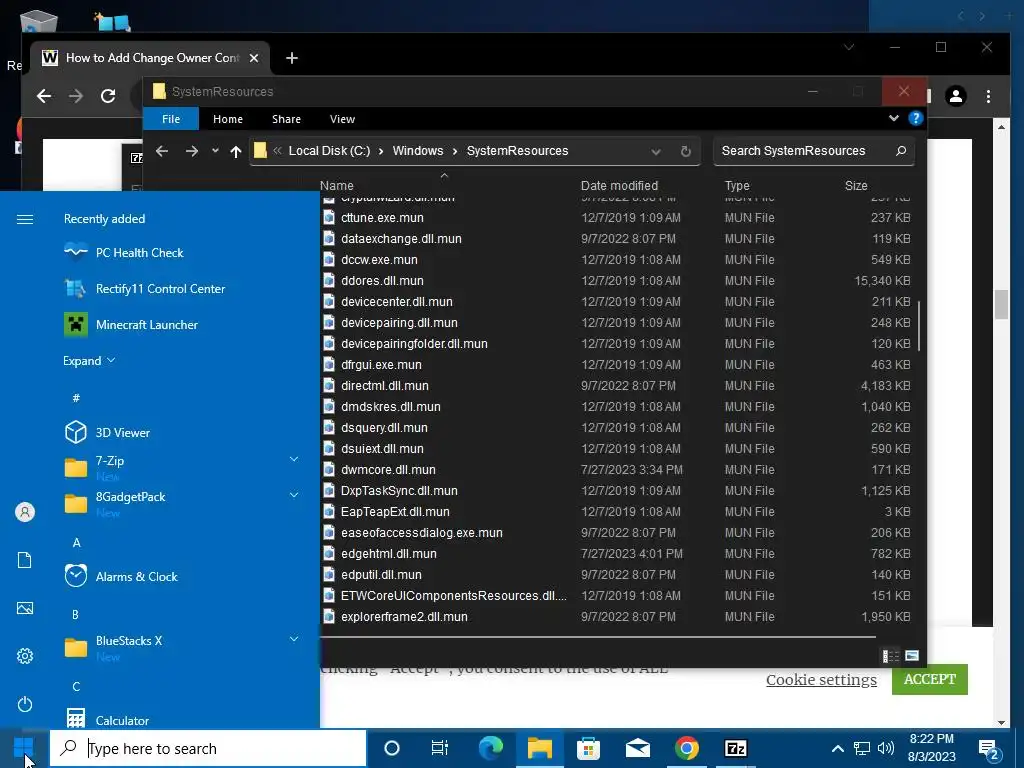Image resolution: width=1024 pixels, height=768 pixels.
Task: Open a new Chrome tab
Action: (x=292, y=58)
